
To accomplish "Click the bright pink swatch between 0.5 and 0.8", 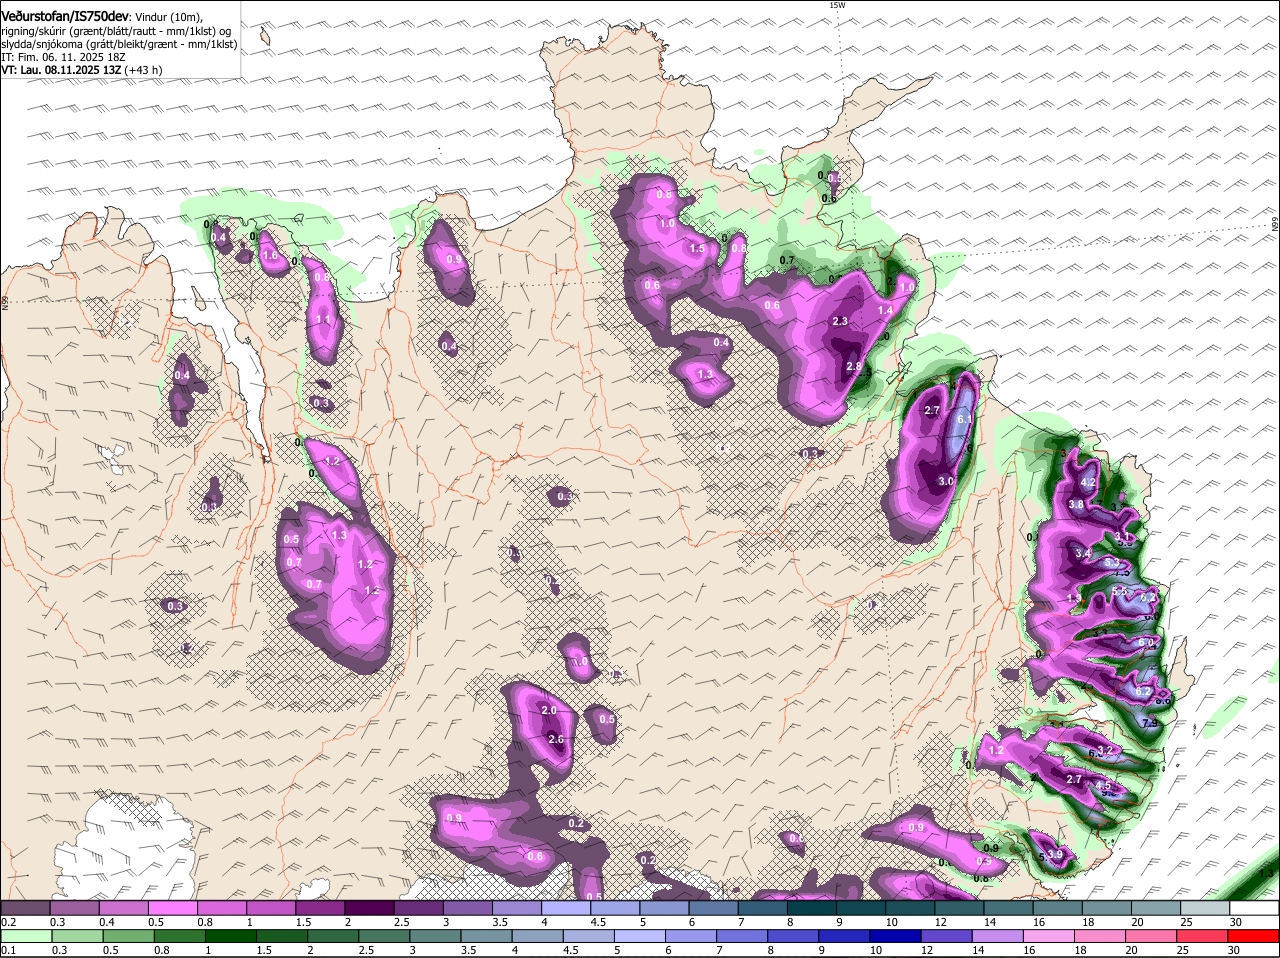I will click(172, 907).
